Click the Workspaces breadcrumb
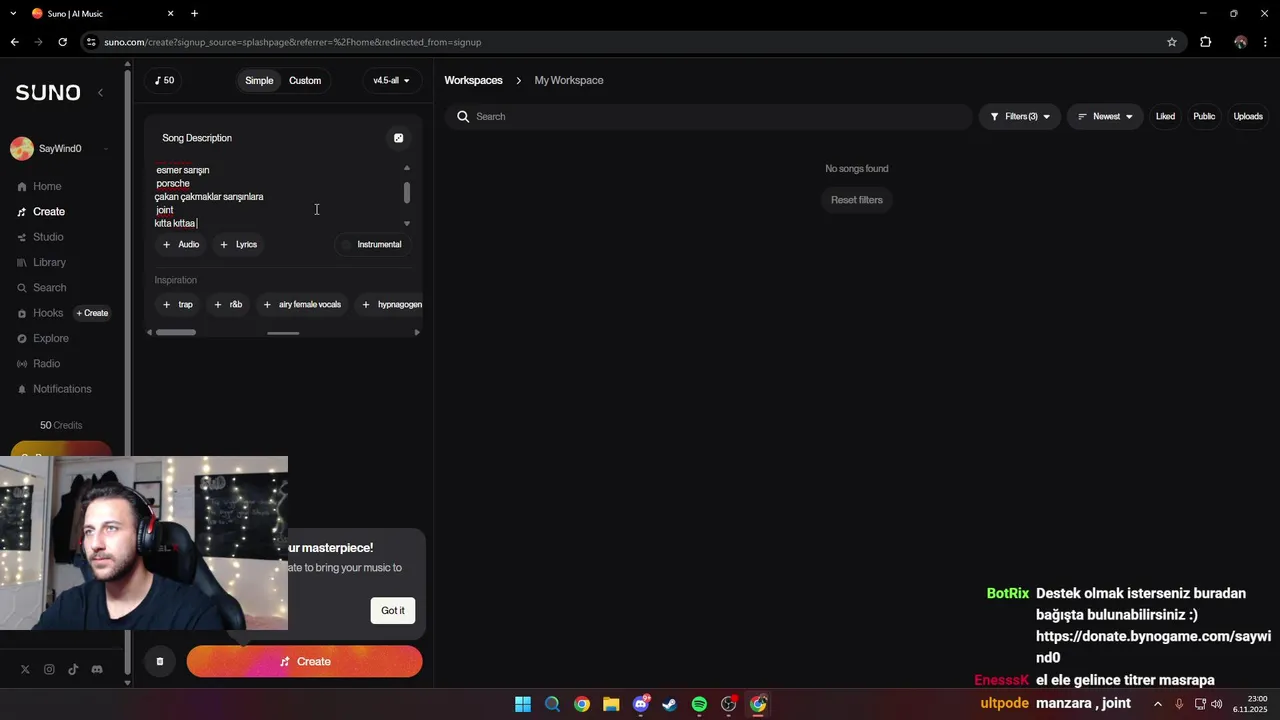This screenshot has height=720, width=1280. click(x=473, y=80)
